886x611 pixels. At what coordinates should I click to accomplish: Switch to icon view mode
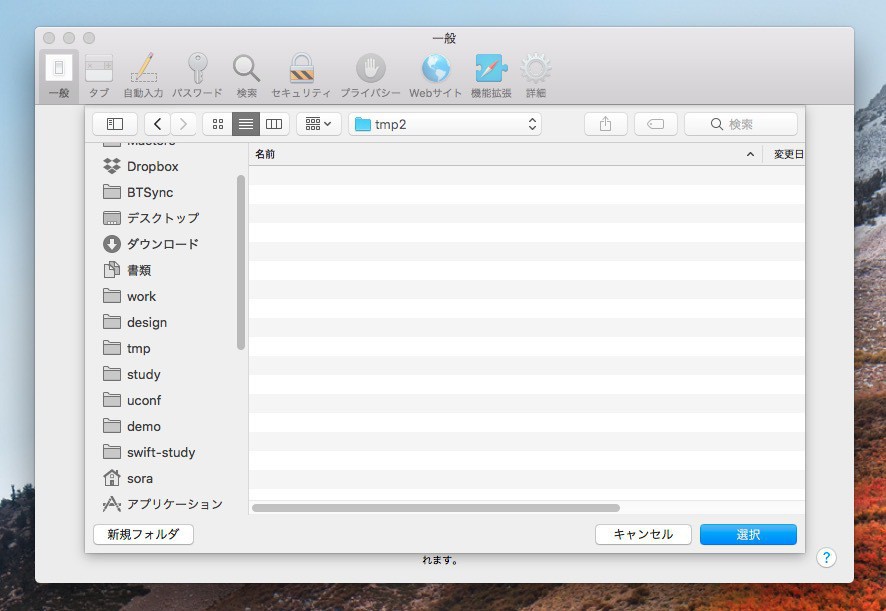click(218, 124)
